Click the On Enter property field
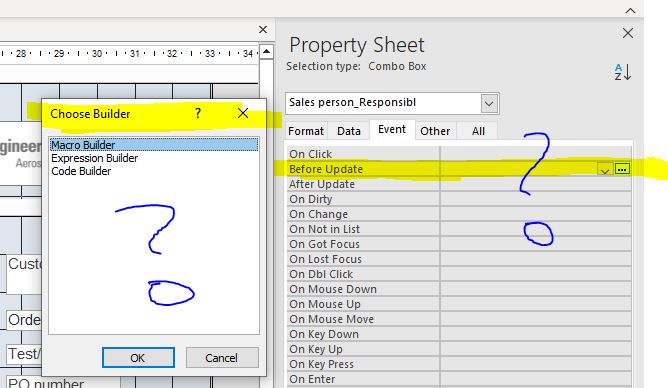 pyautogui.click(x=536, y=379)
